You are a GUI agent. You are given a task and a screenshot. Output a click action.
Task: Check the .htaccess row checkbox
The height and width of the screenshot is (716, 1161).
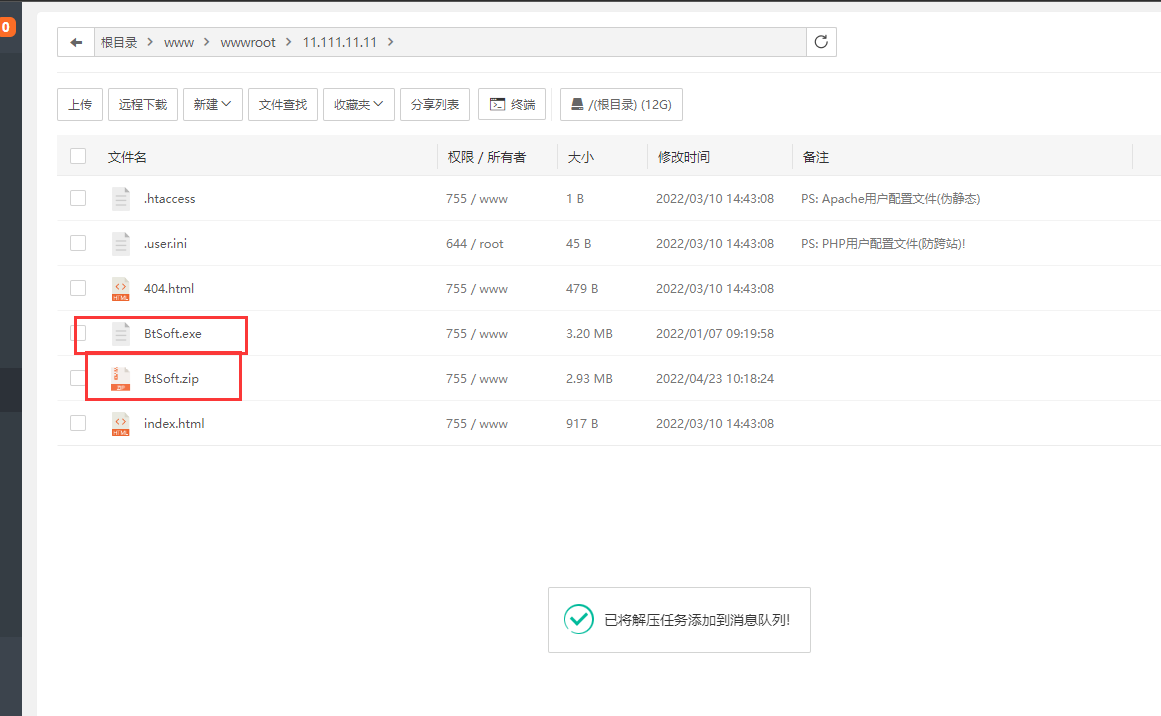pos(78,198)
